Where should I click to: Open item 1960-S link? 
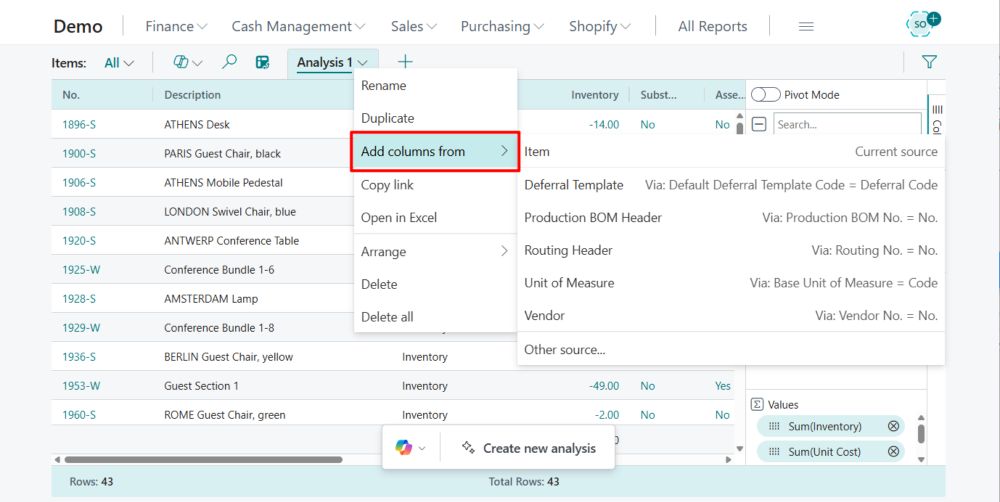coord(79,415)
